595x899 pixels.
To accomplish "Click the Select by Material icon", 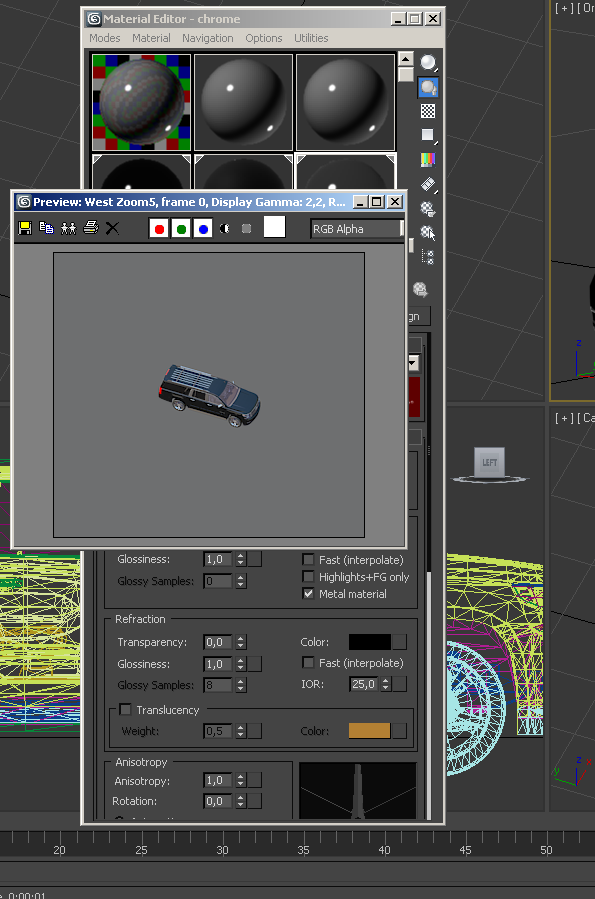I will (428, 233).
